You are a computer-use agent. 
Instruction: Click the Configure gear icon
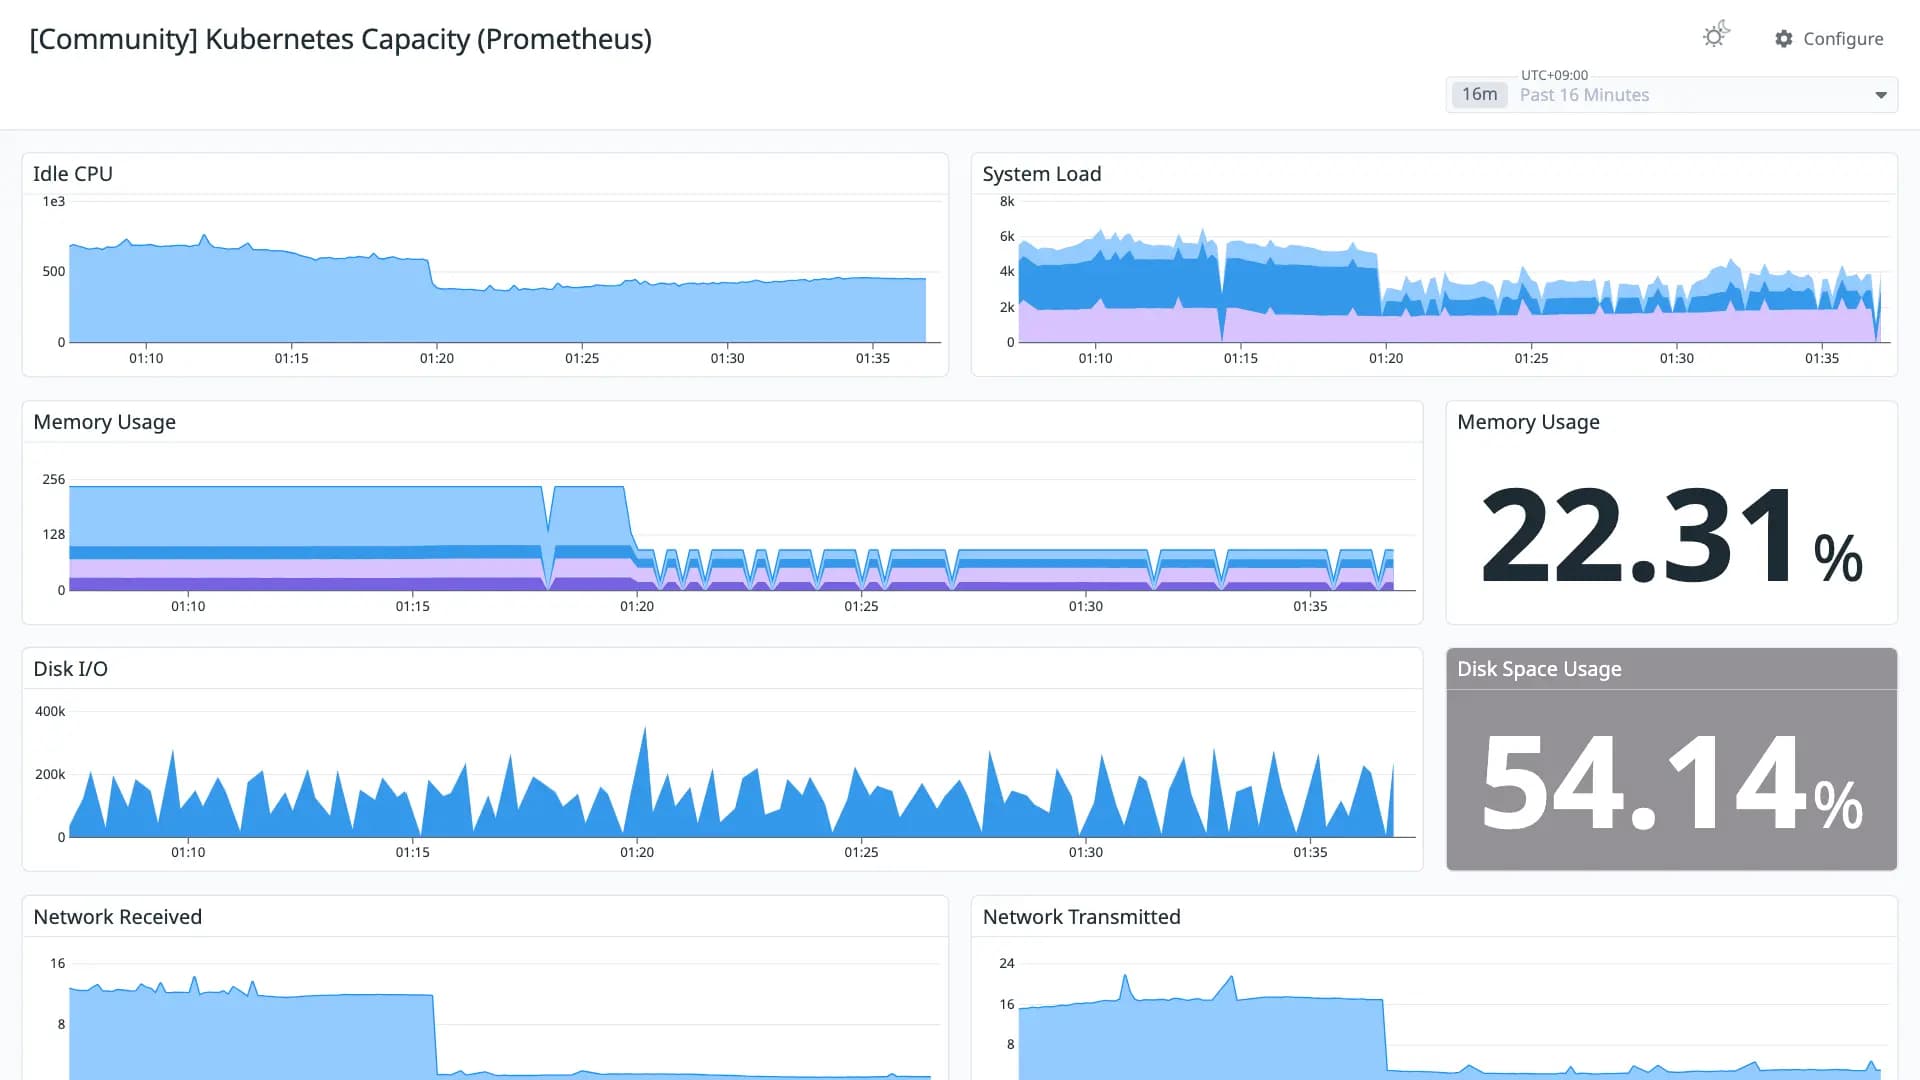point(1784,39)
